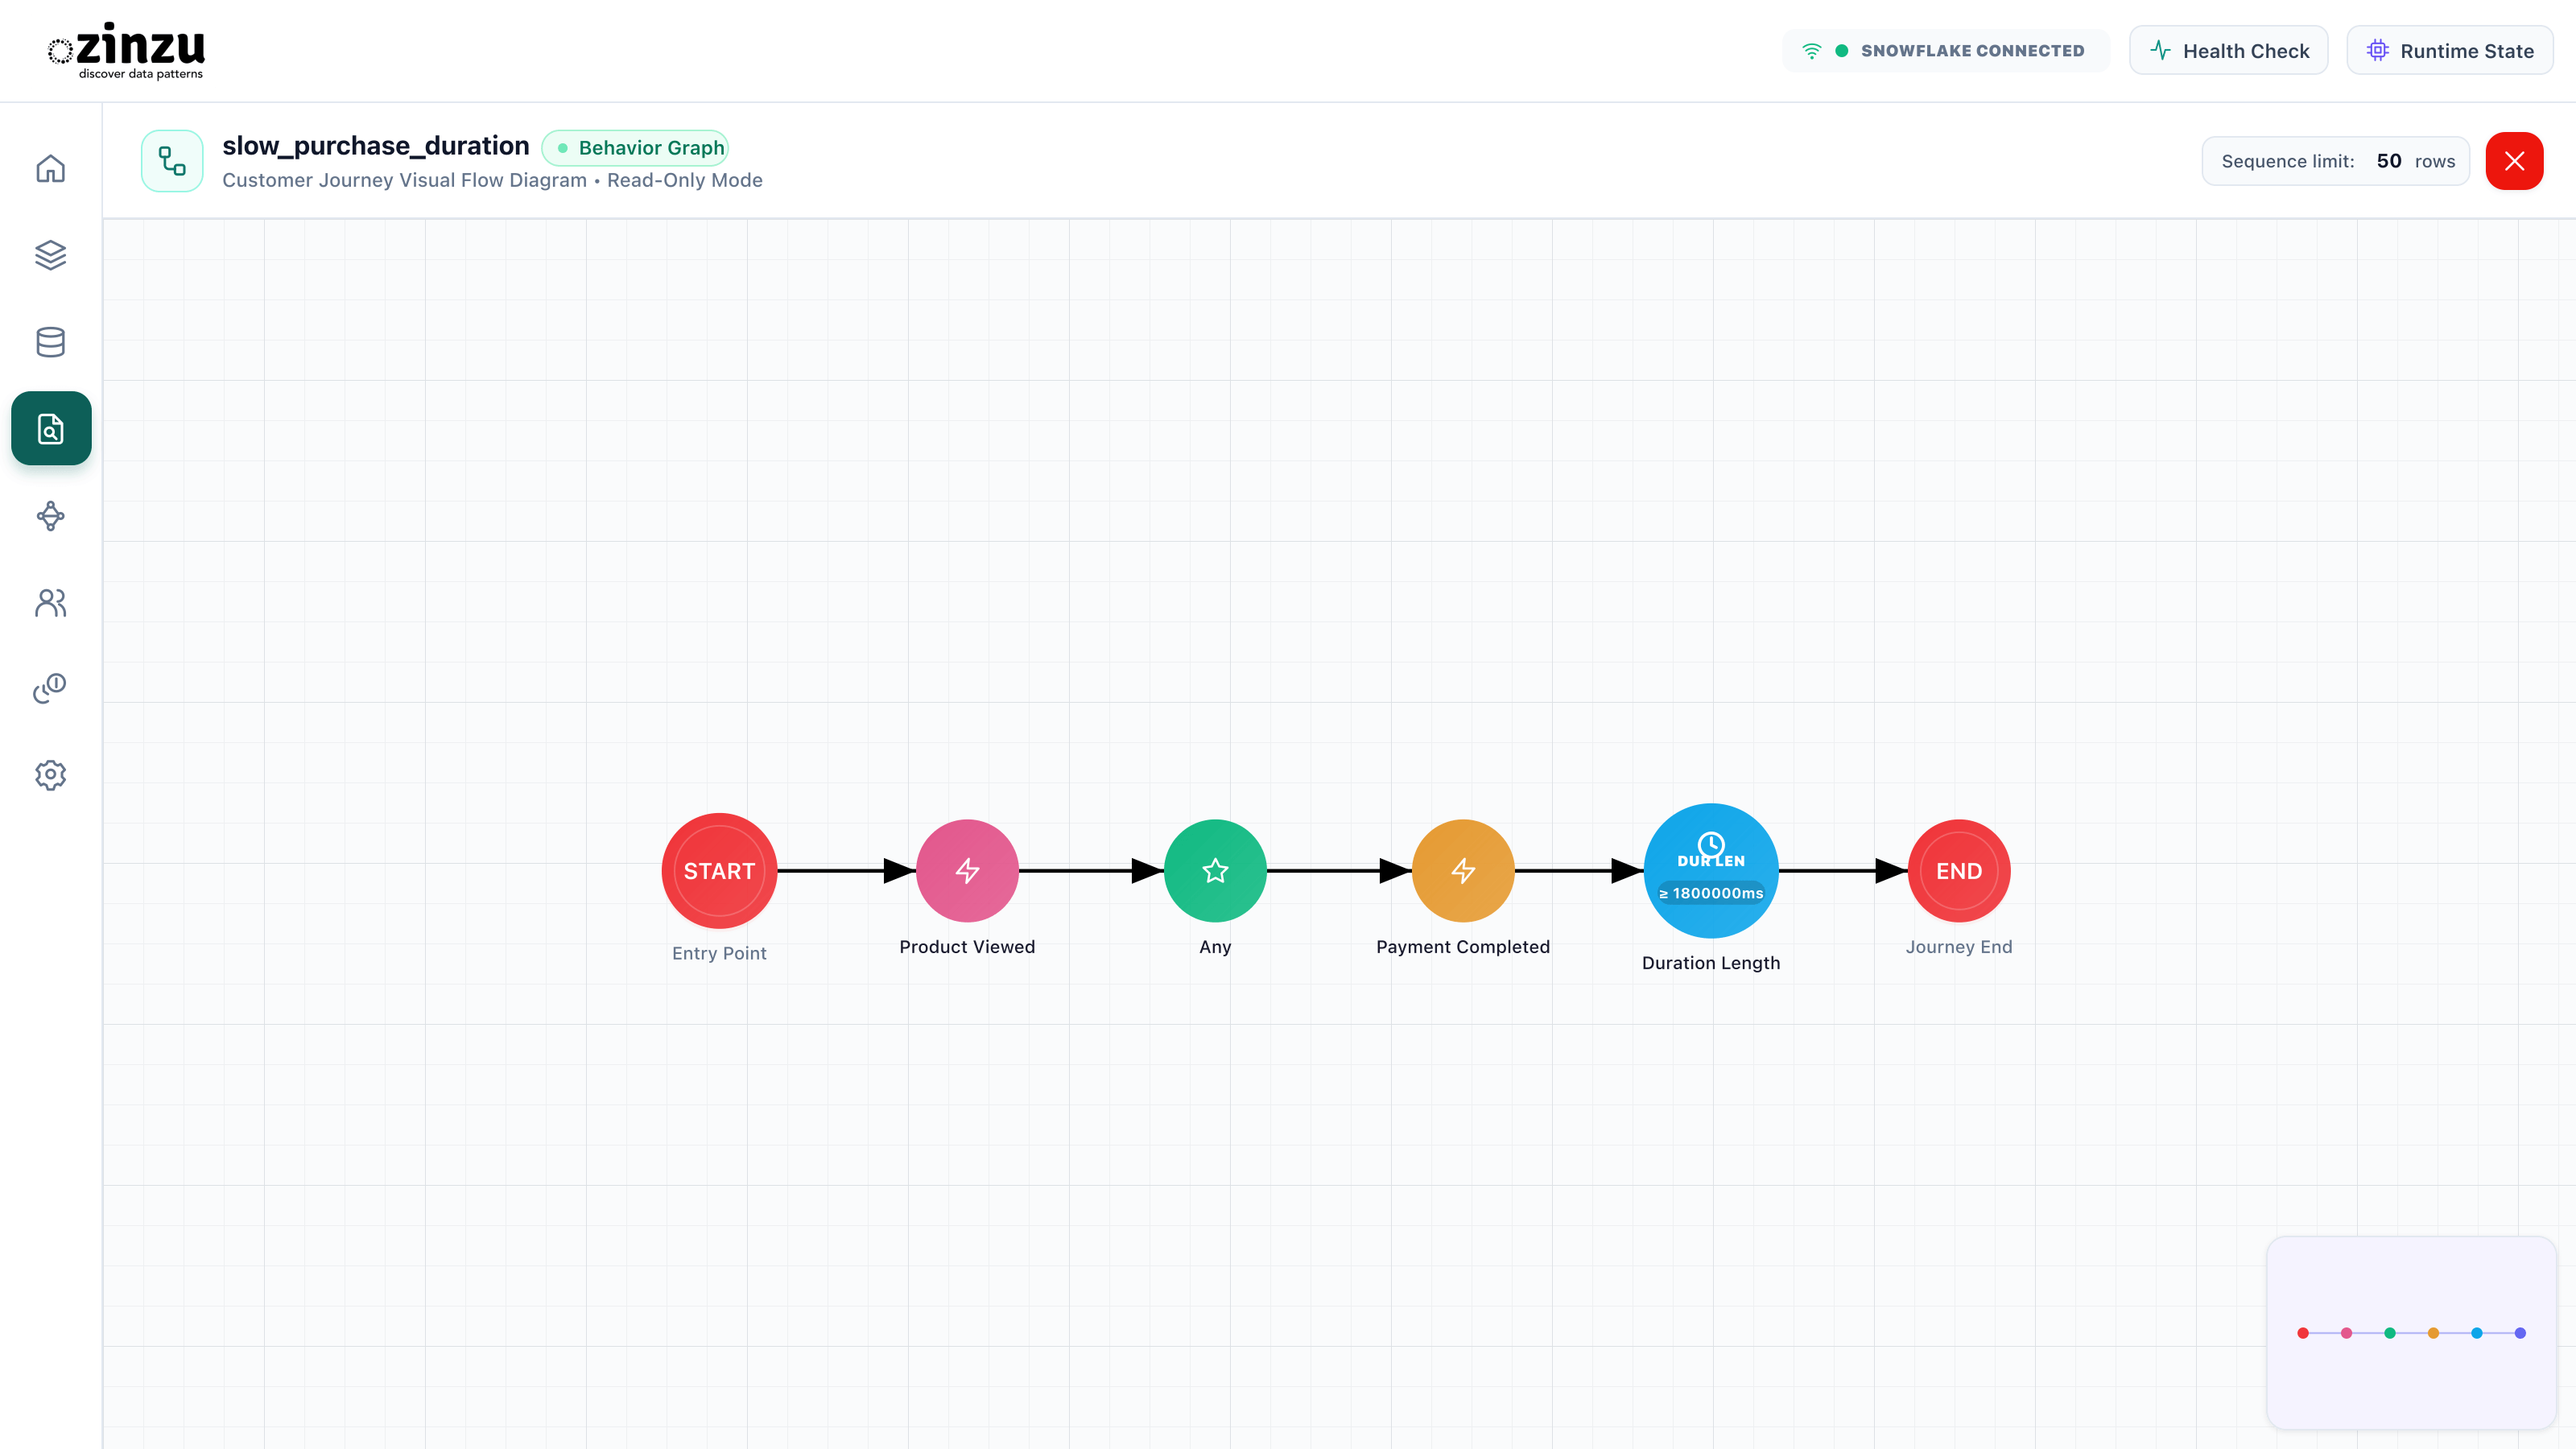This screenshot has width=2576, height=1449.
Task: Open the users sidebar icon
Action: coord(50,602)
